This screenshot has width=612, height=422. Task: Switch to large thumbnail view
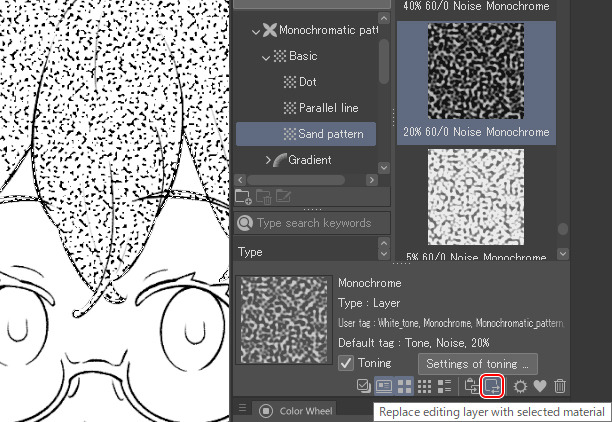(x=404, y=386)
